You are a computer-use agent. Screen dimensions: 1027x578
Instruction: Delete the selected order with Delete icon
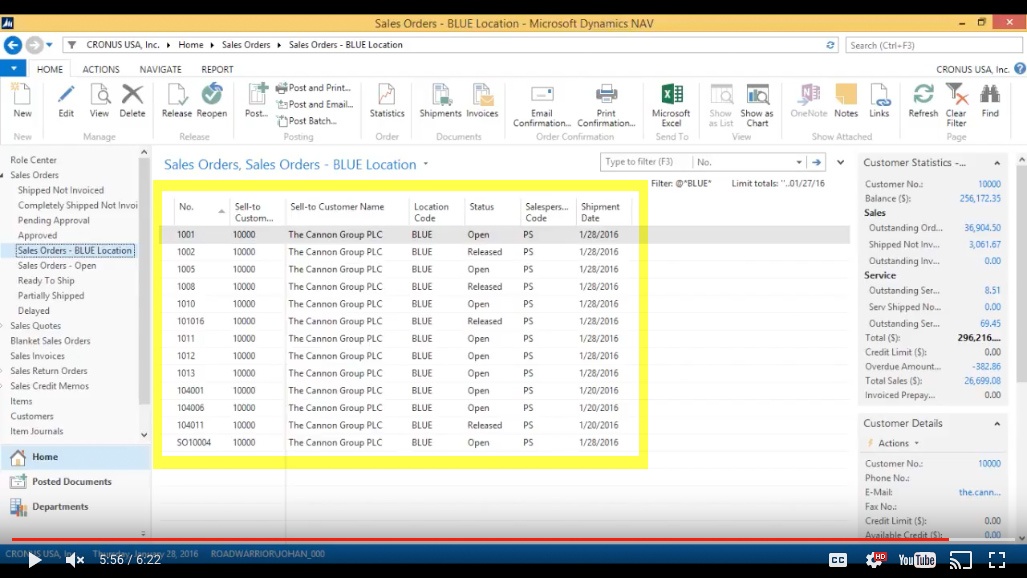[132, 101]
